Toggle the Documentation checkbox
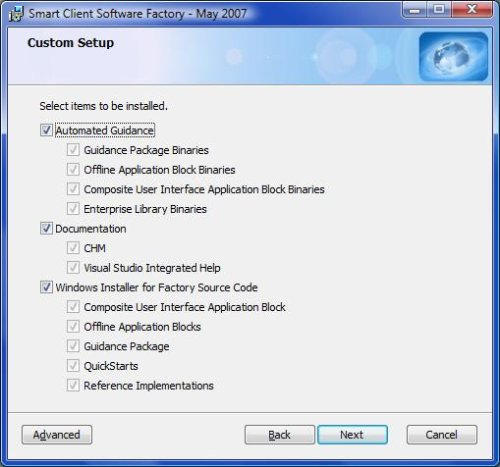500x467 pixels. [46, 229]
